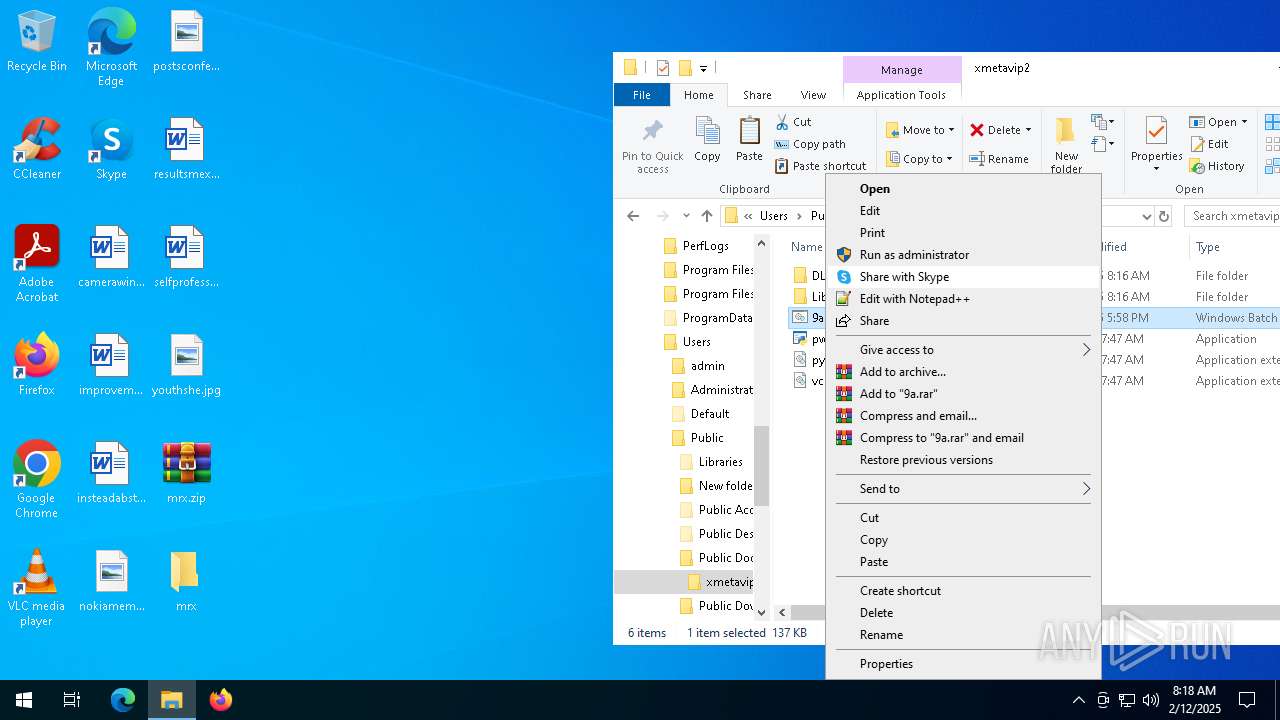Click Rename in the ribbon
This screenshot has height=720, width=1280.
coord(999,159)
